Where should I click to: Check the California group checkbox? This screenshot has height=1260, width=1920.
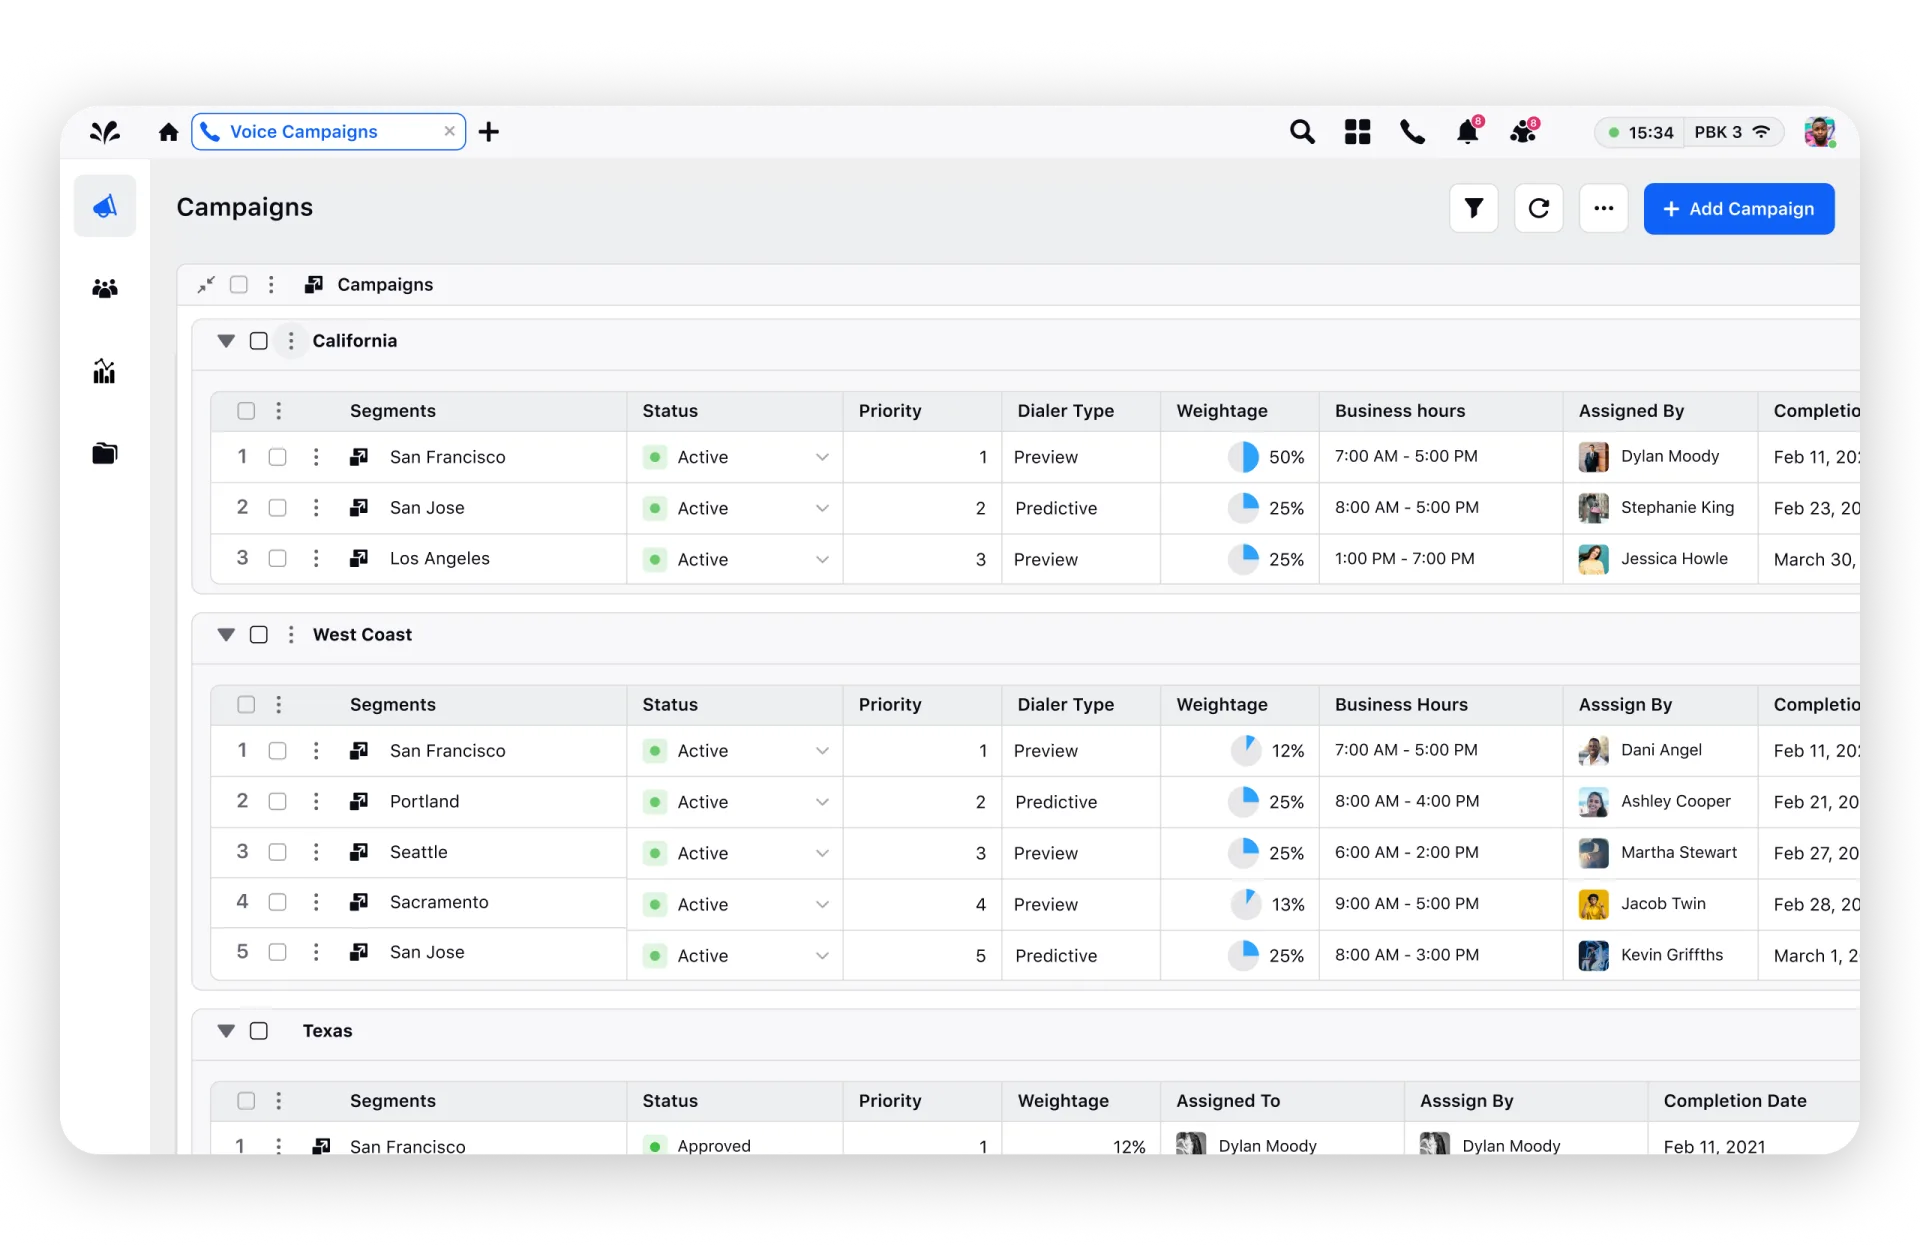click(258, 340)
